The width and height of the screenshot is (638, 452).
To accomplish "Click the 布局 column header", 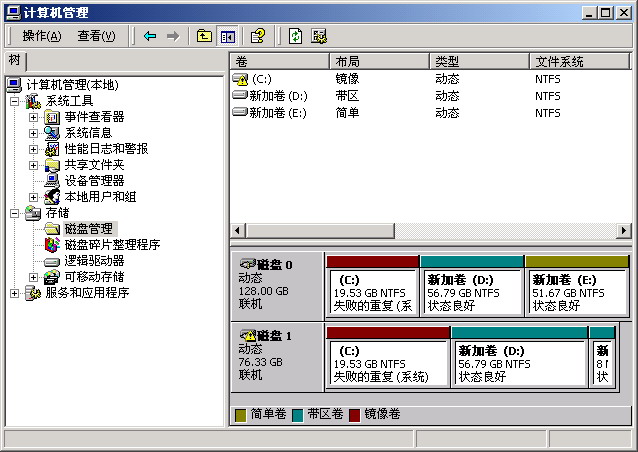I will (x=379, y=61).
